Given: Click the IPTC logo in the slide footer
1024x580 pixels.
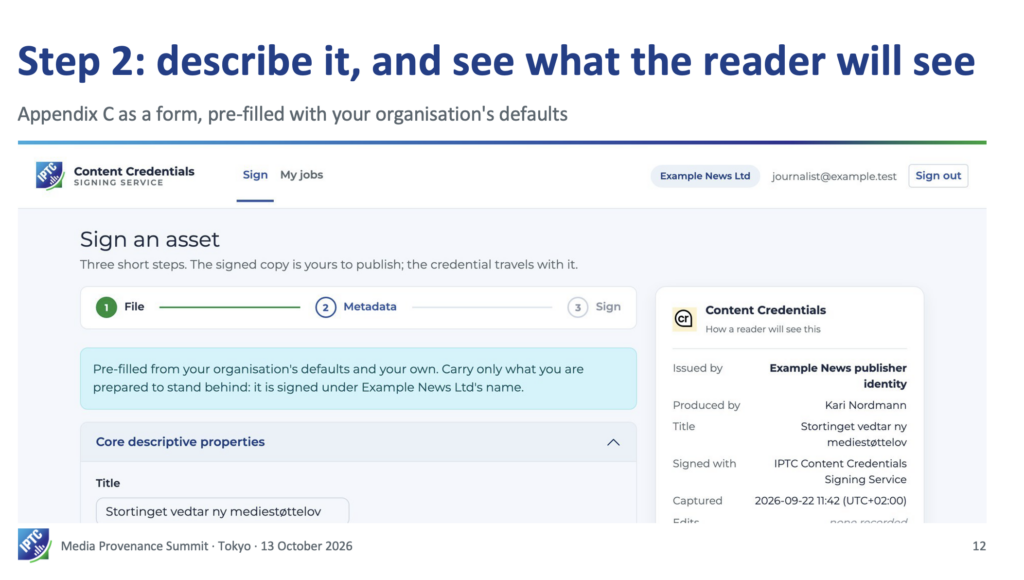Looking at the screenshot, I should pyautogui.click(x=34, y=545).
